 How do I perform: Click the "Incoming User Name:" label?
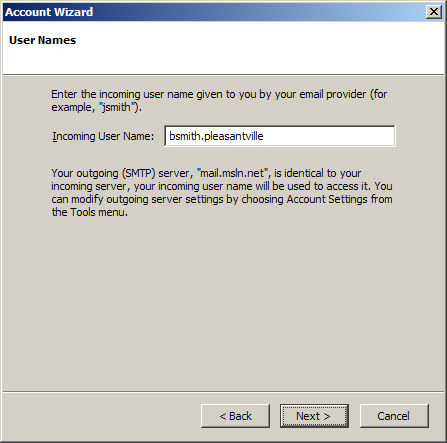(103, 136)
